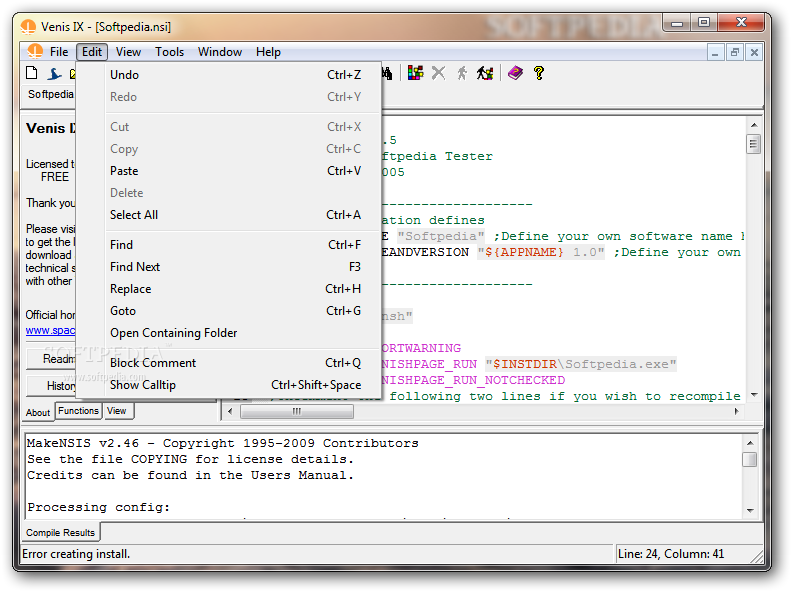Screen dimensions: 792x592
Task: Click the "$INSTDIR\Softpedia.exe" string in code
Action: click(581, 364)
